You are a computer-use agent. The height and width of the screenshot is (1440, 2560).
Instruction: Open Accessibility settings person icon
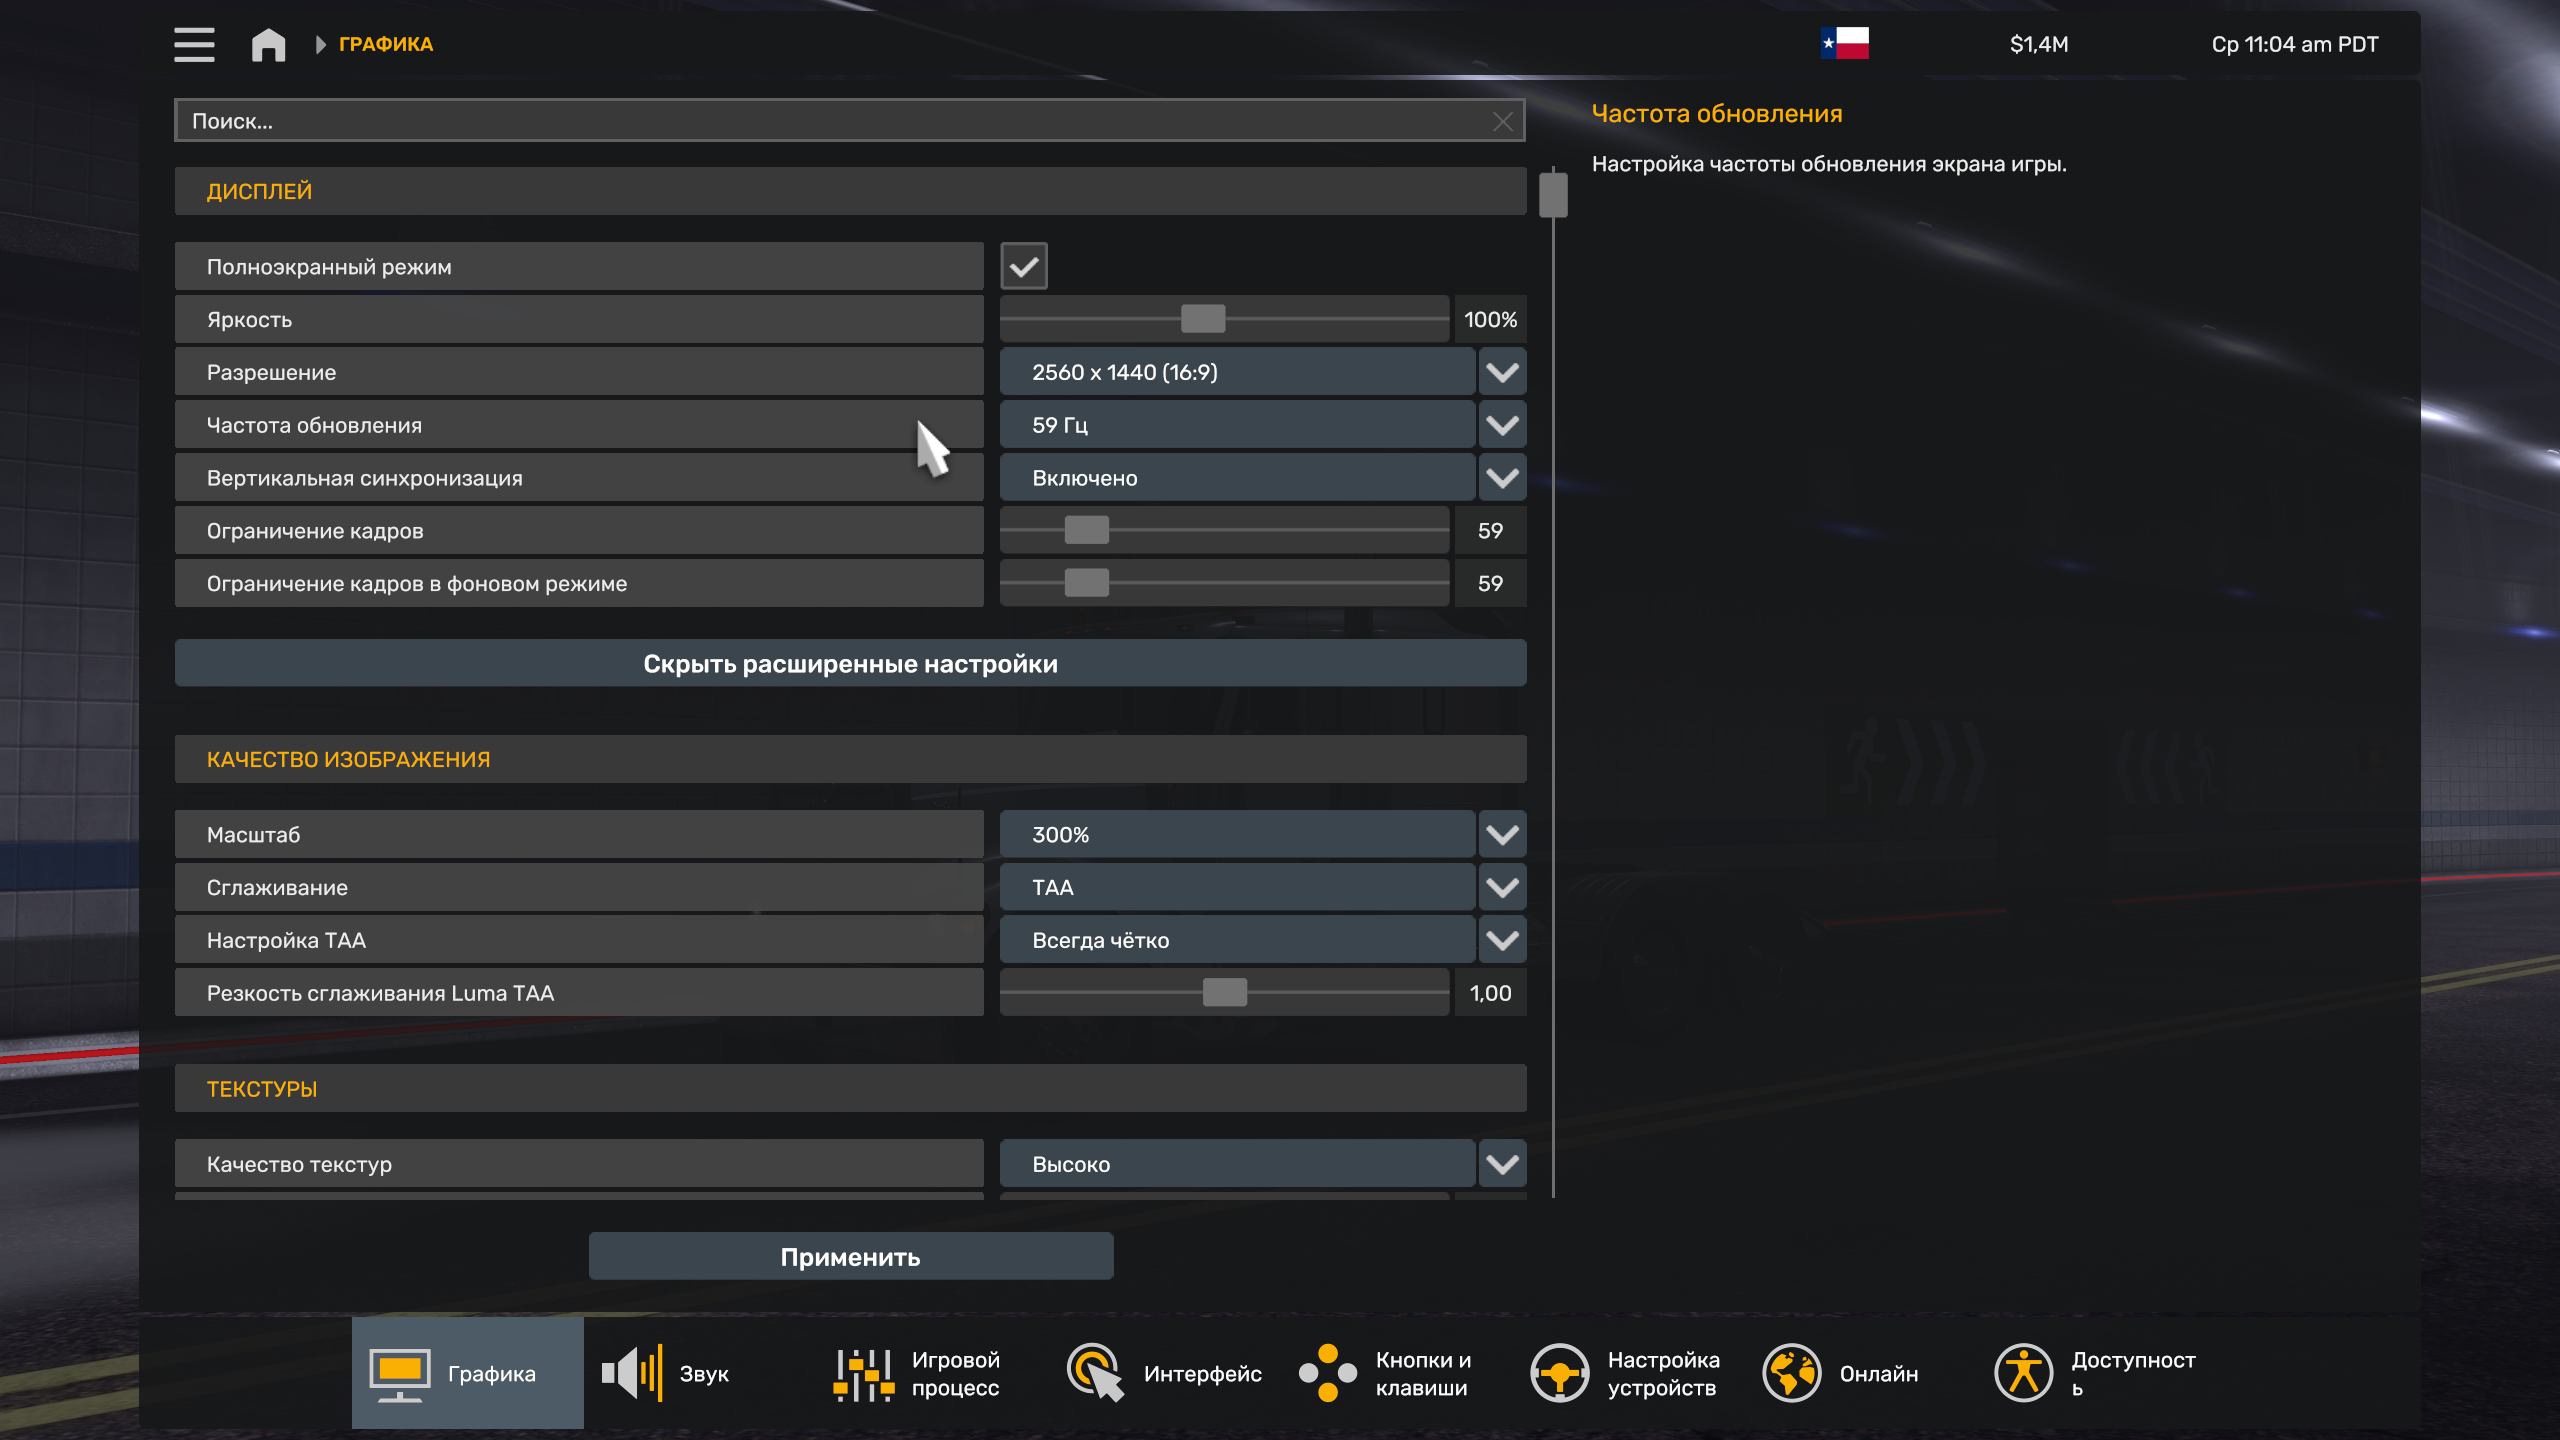(2023, 1373)
